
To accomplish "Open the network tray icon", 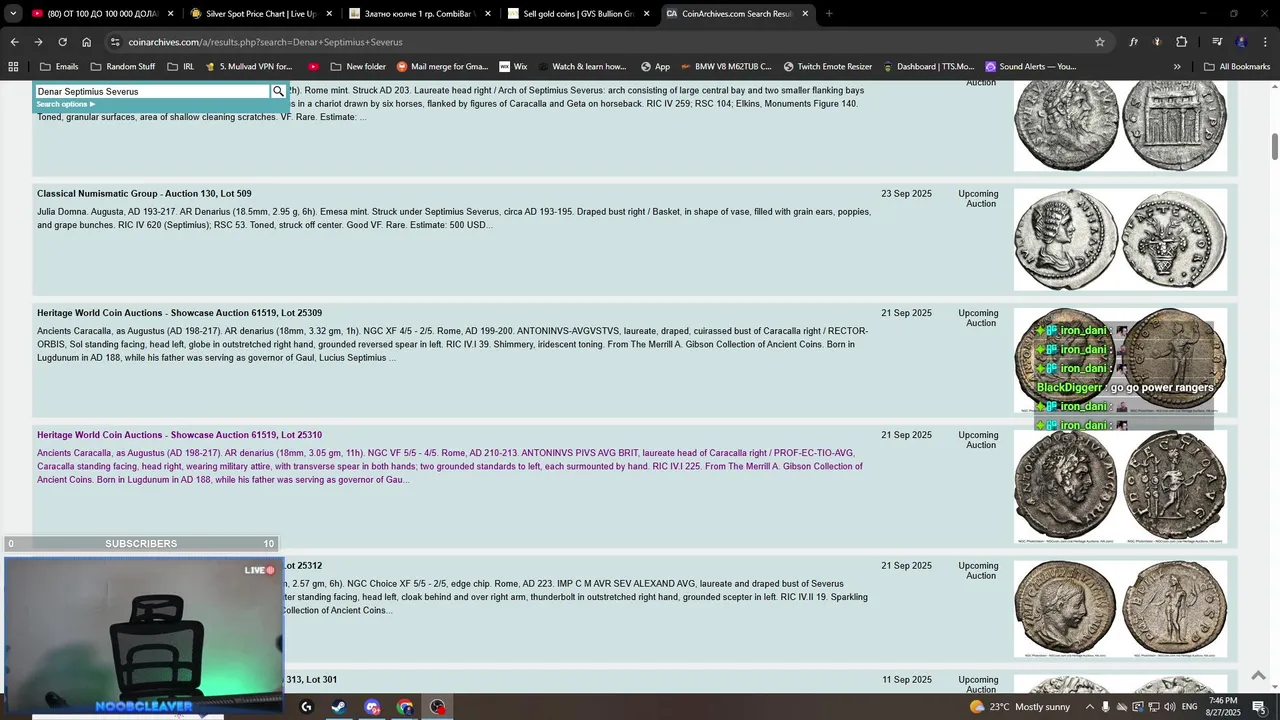I will click(x=1153, y=707).
